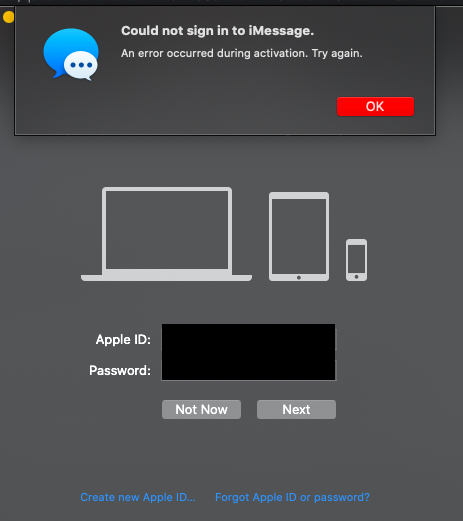The width and height of the screenshot is (463, 521).
Task: Open the Create new Apple ID link
Action: 138,497
